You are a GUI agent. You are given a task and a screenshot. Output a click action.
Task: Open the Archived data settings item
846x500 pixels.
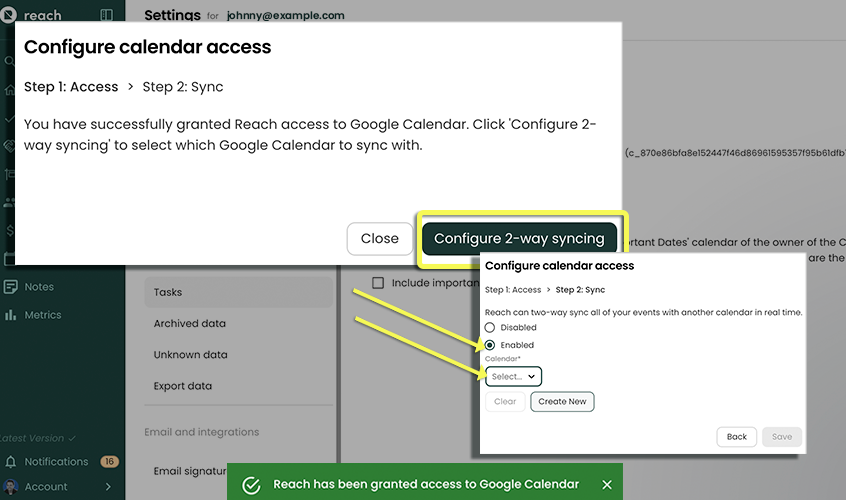(x=189, y=324)
